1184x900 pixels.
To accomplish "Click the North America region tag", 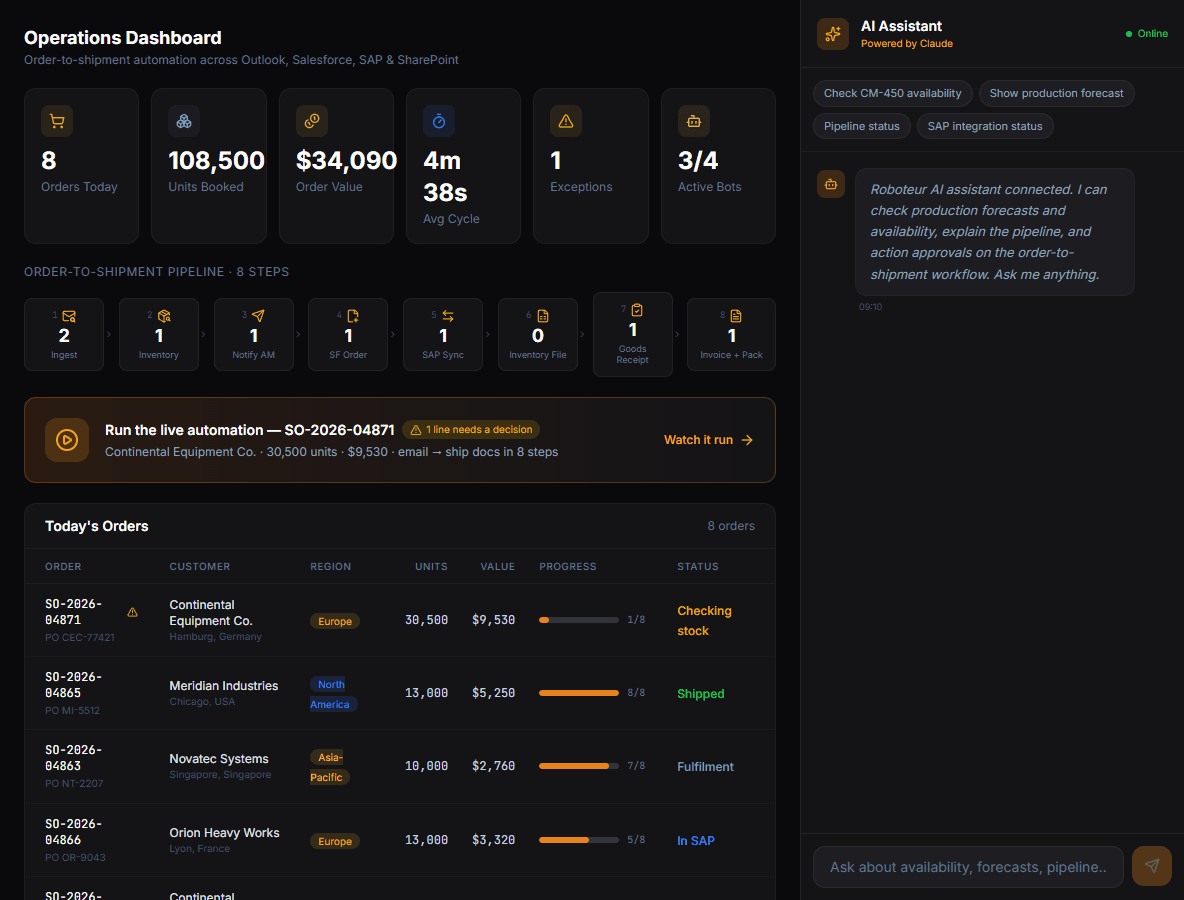I will tap(332, 695).
